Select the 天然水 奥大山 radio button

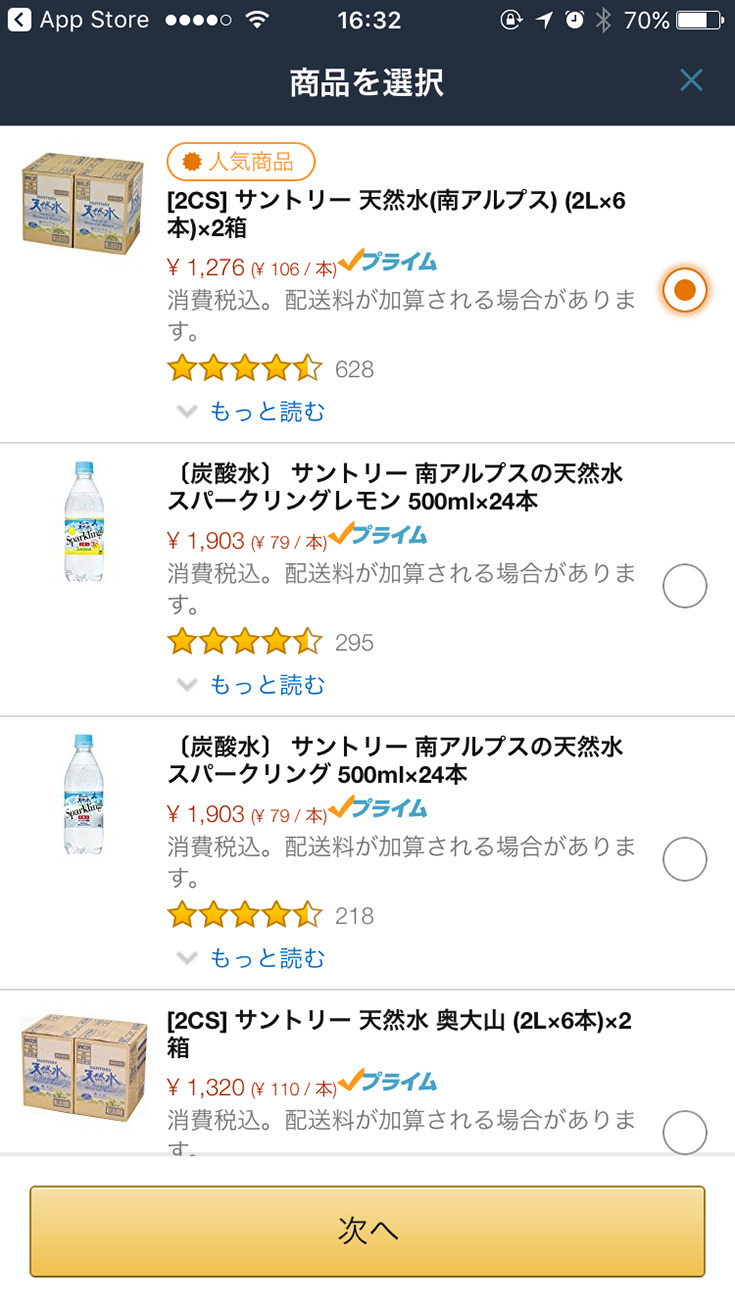[685, 1132]
